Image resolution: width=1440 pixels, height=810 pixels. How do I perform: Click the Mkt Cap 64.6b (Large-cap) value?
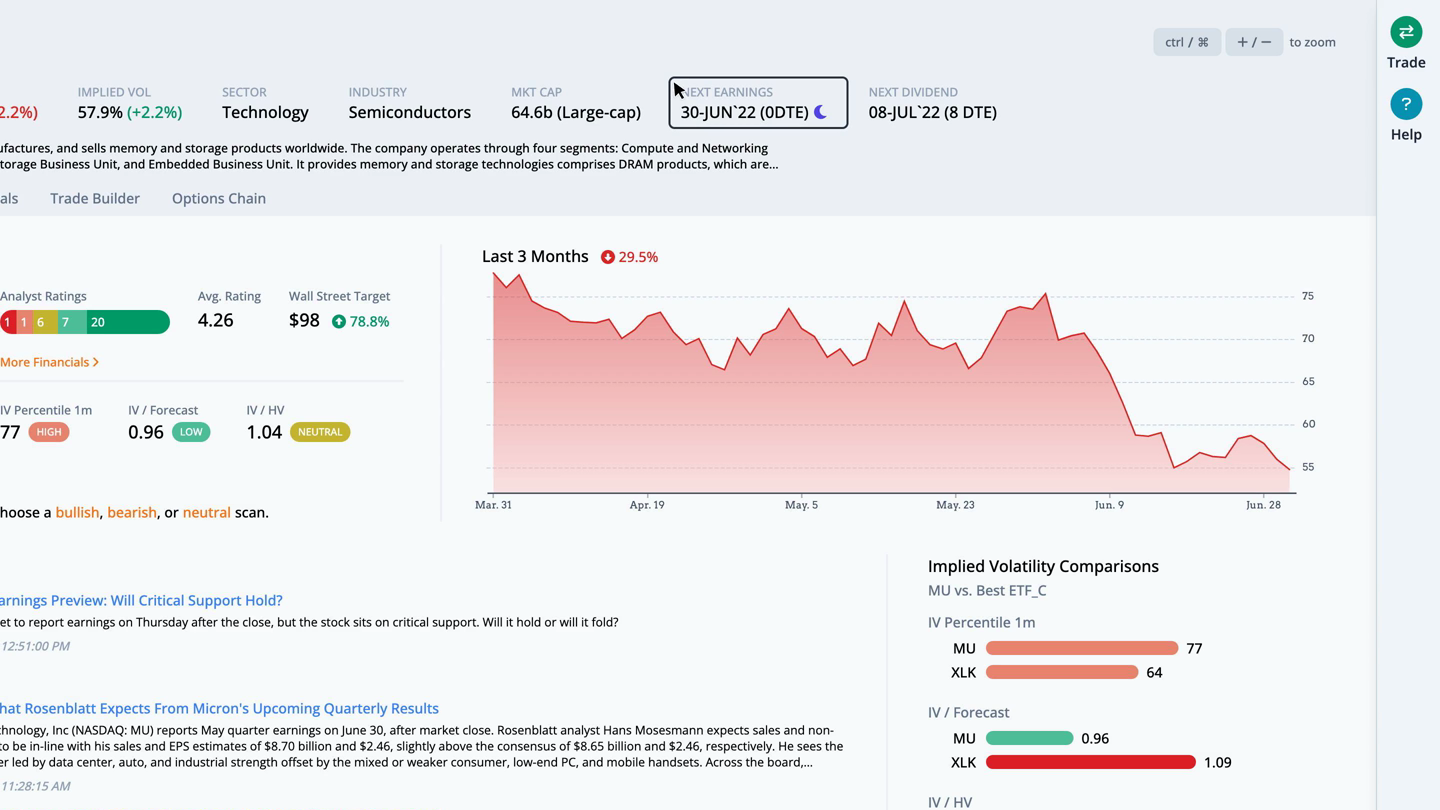point(576,112)
